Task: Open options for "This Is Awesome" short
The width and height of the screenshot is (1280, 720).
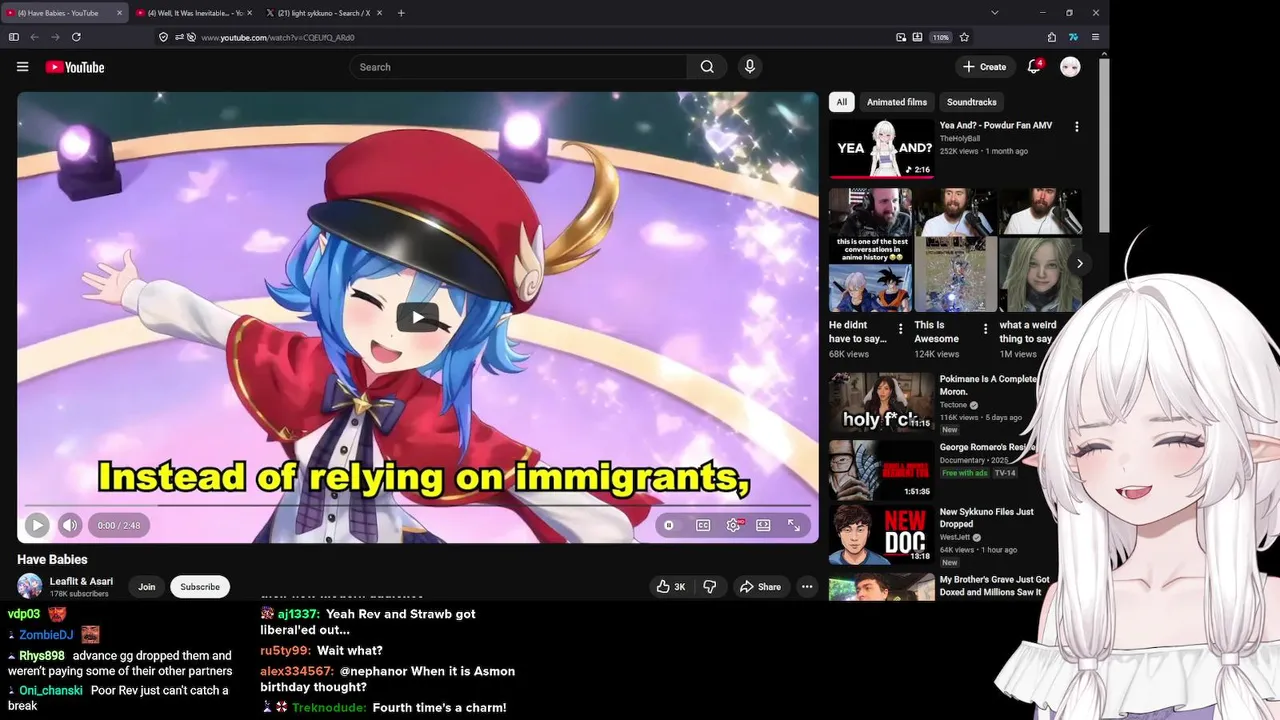Action: [x=985, y=328]
